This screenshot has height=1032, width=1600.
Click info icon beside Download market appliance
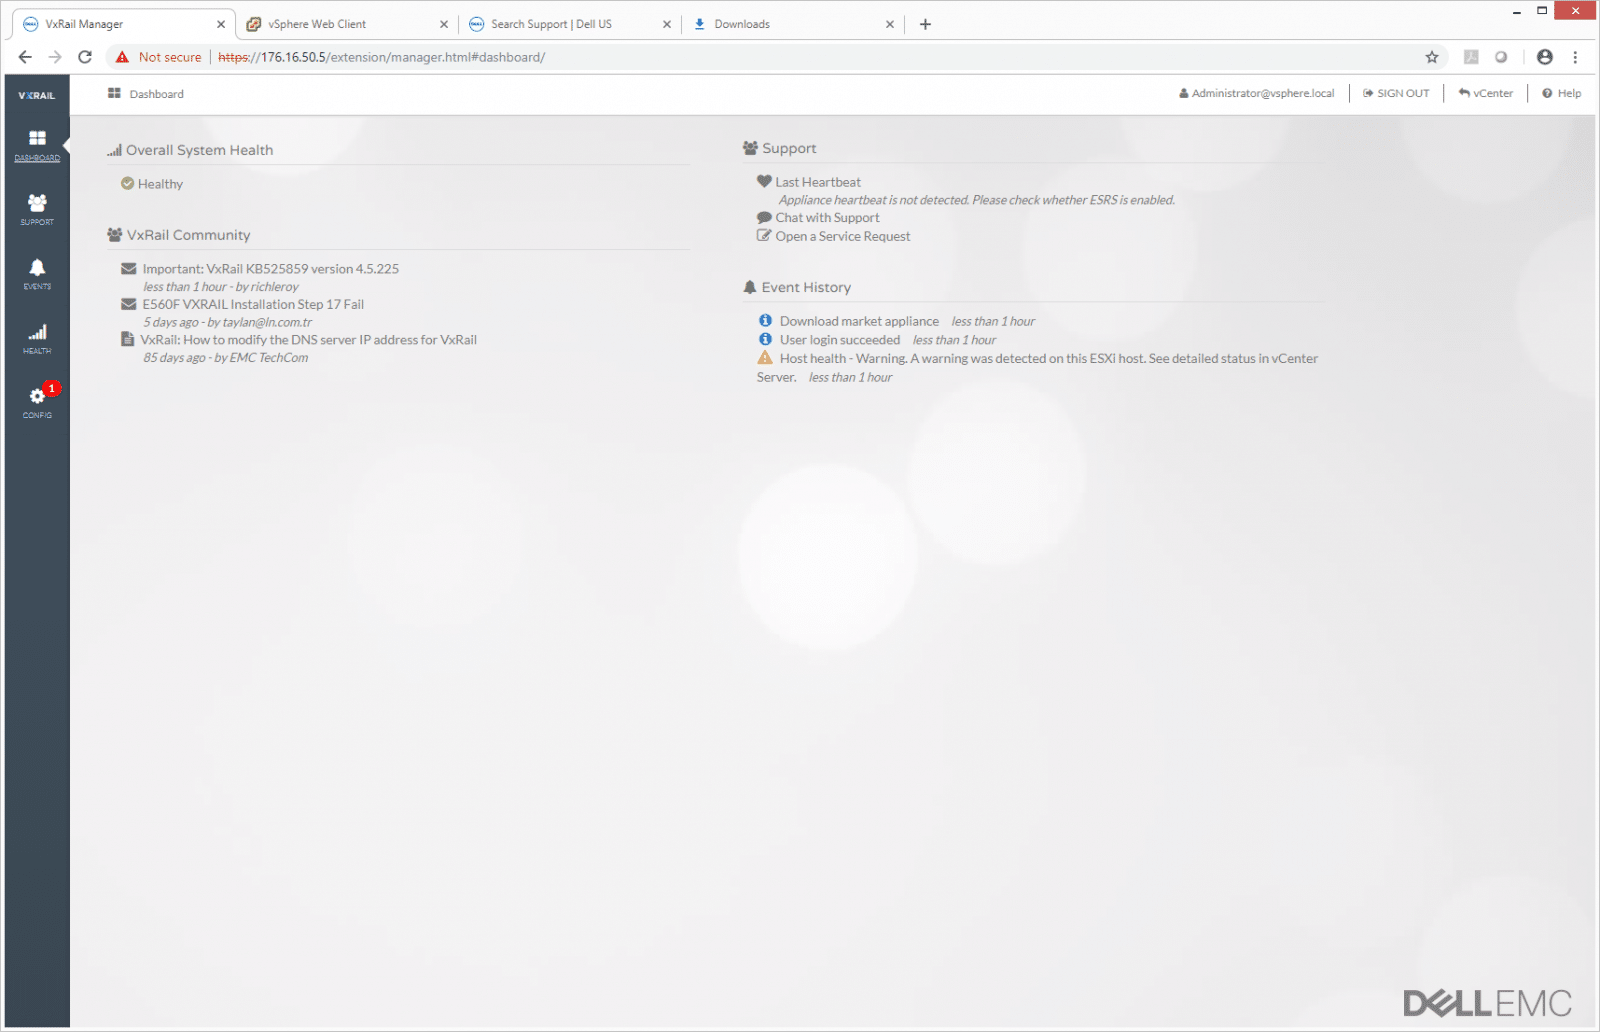click(x=765, y=321)
